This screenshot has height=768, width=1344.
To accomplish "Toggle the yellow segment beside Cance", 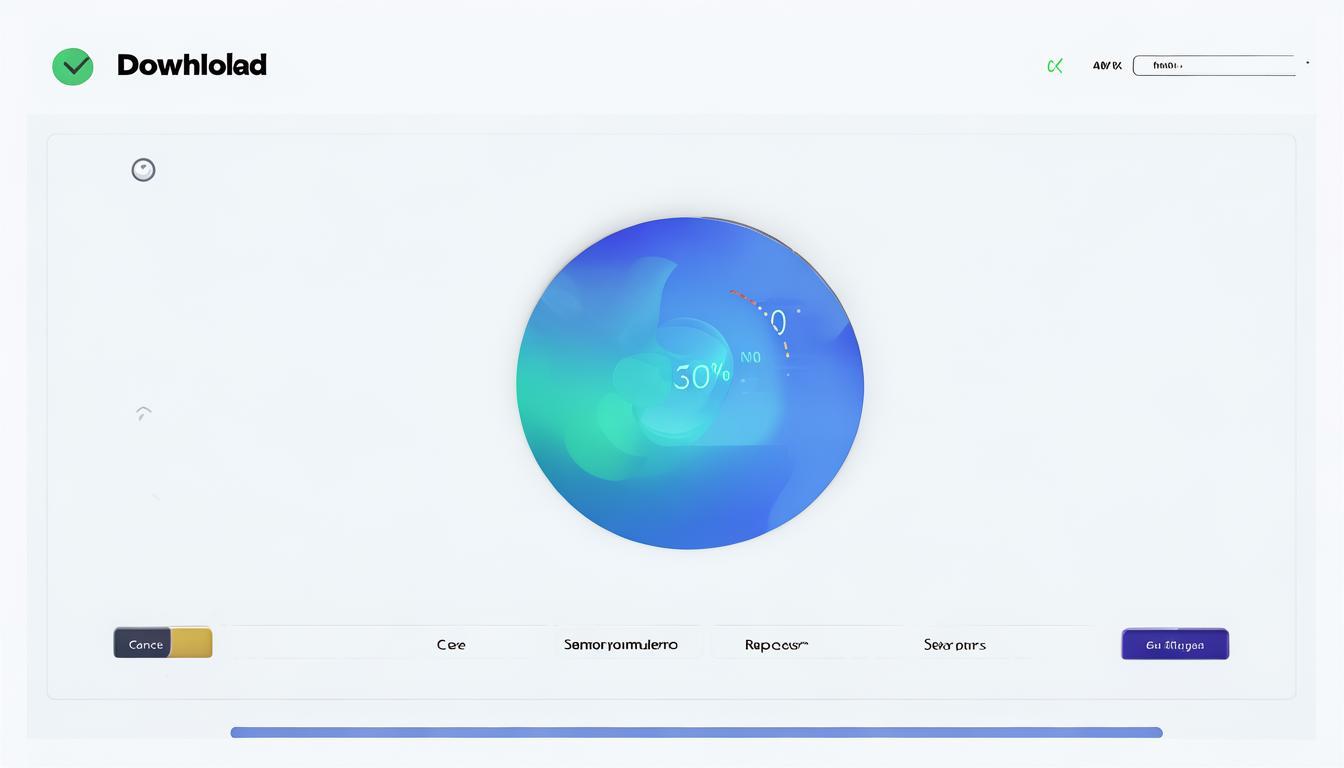I will [x=192, y=643].
